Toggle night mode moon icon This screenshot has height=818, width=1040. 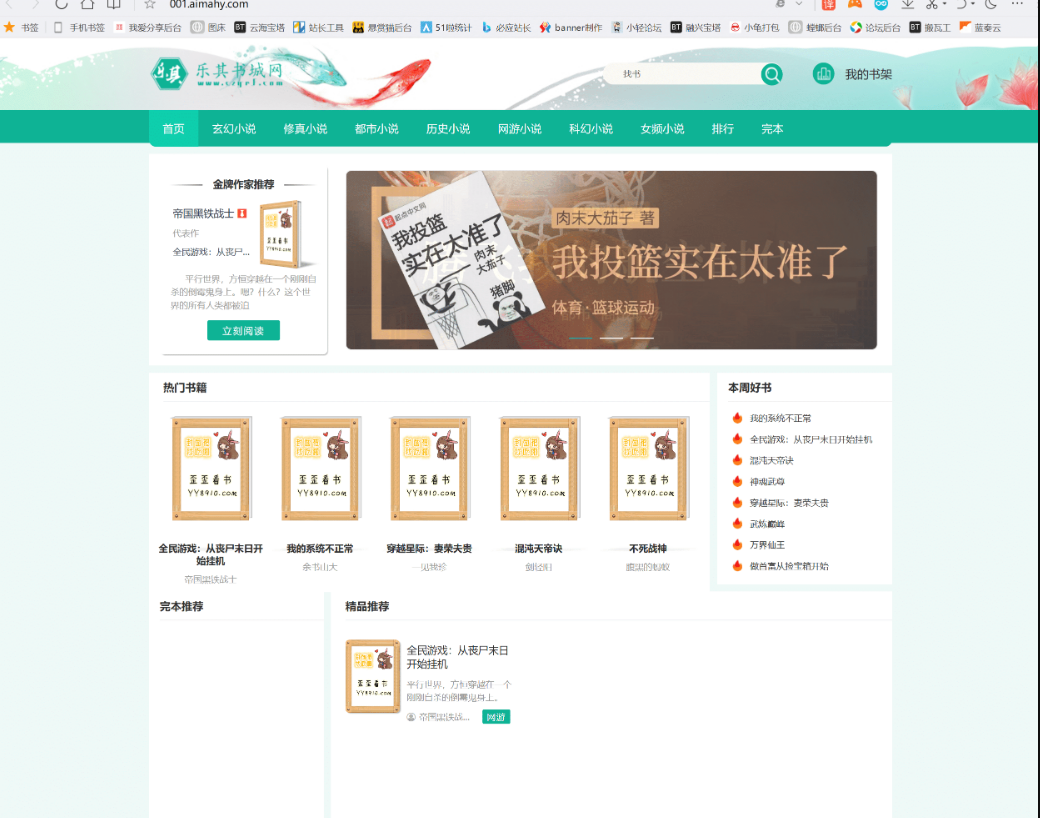pyautogui.click(x=991, y=4)
